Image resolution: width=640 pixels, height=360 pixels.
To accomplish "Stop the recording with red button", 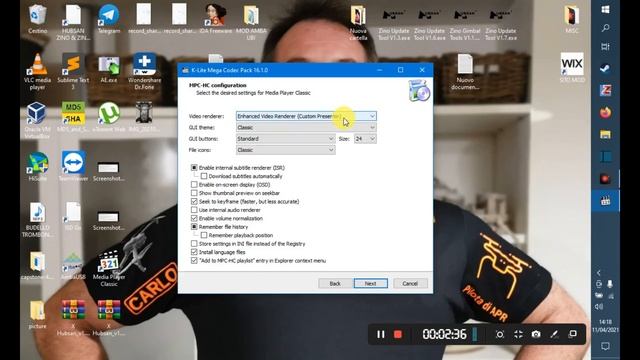I will pyautogui.click(x=398, y=334).
